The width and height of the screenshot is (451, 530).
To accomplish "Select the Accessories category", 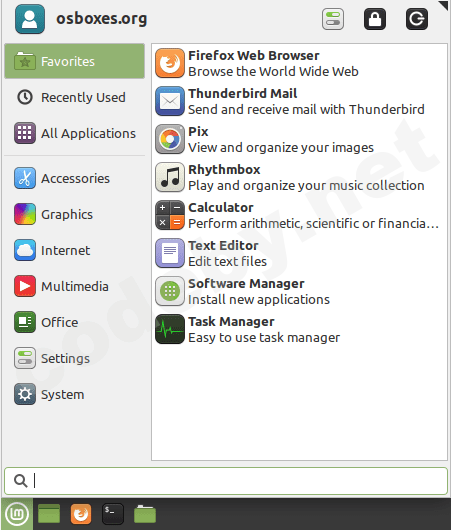I will coord(75,178).
